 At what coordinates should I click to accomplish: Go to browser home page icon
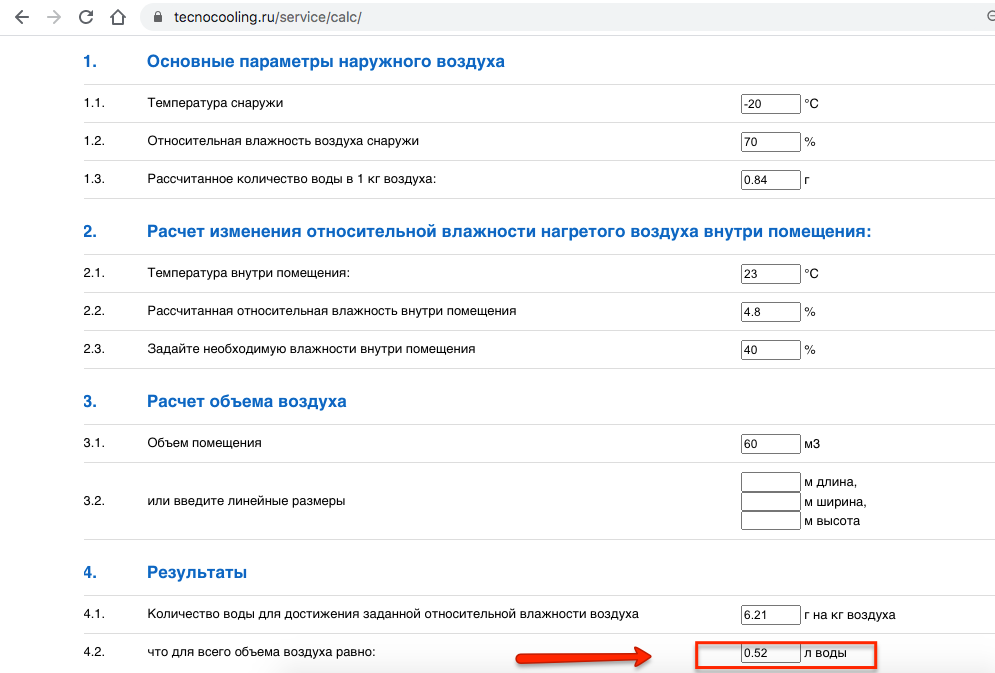click(118, 18)
